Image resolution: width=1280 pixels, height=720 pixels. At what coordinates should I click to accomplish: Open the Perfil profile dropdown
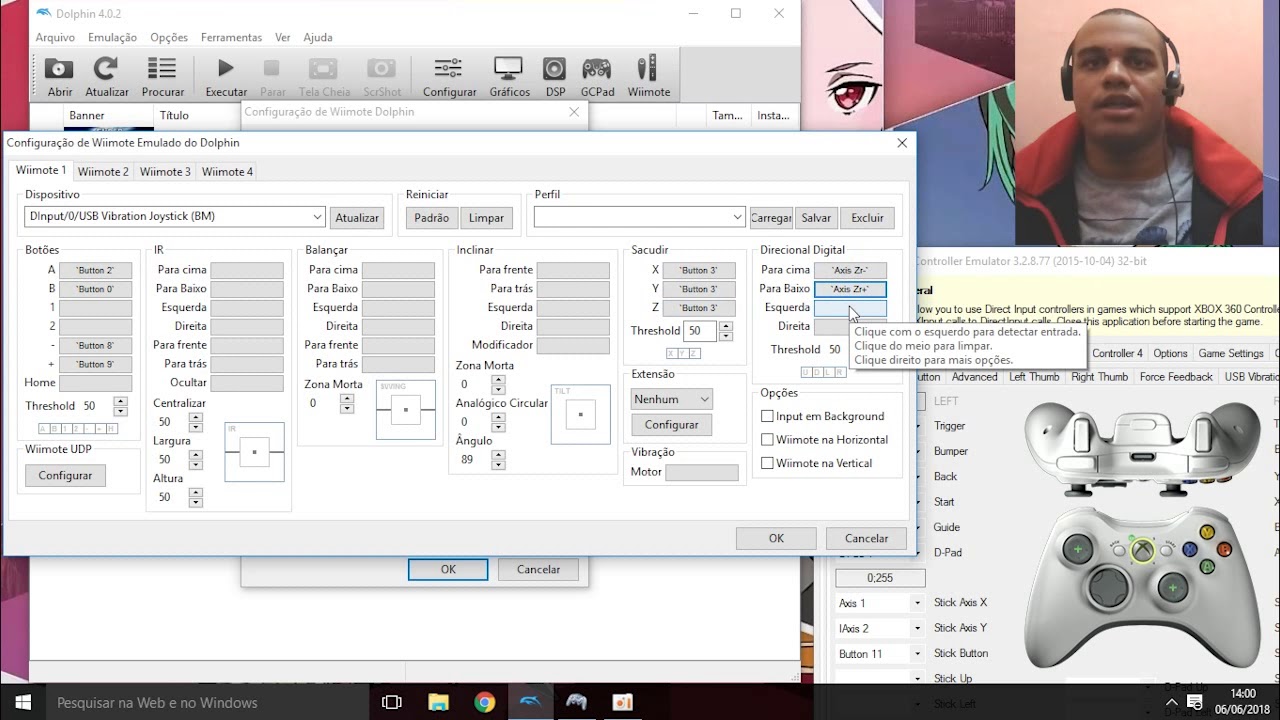pyautogui.click(x=639, y=217)
